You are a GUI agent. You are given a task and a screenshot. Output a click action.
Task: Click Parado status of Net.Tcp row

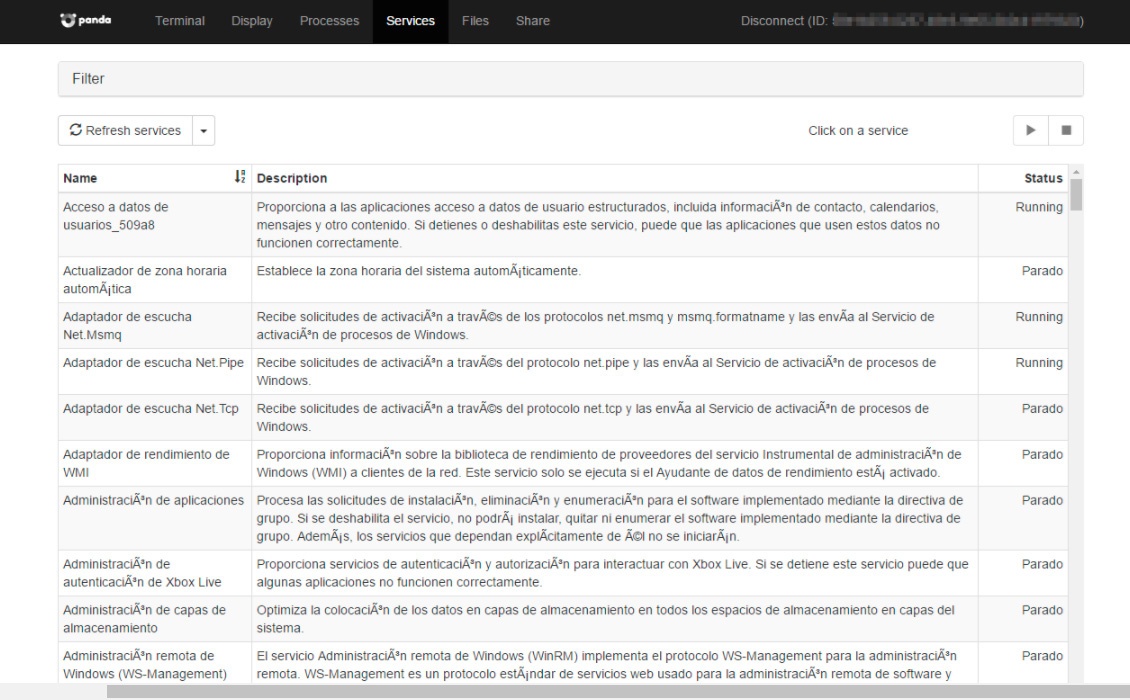coord(1042,409)
